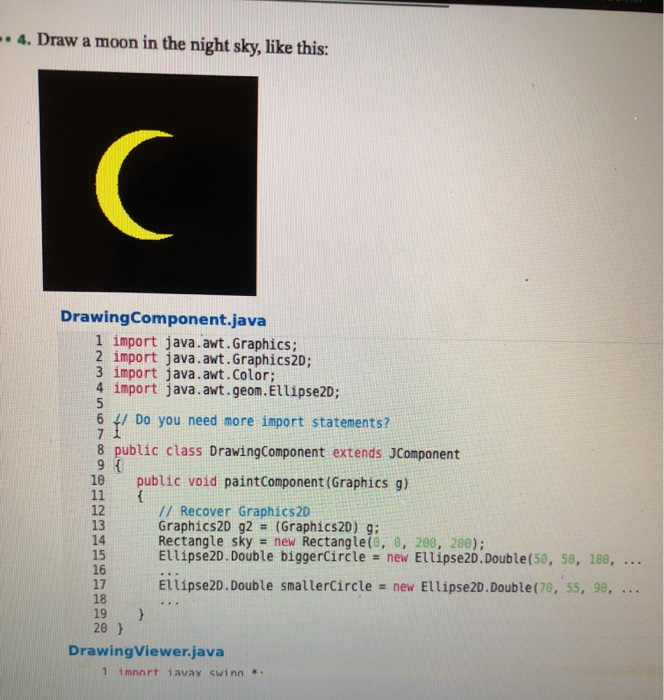This screenshot has height=700, width=664.
Task: Click the line 'import java.awt.Graphics2D;'
Action: click(x=213, y=358)
